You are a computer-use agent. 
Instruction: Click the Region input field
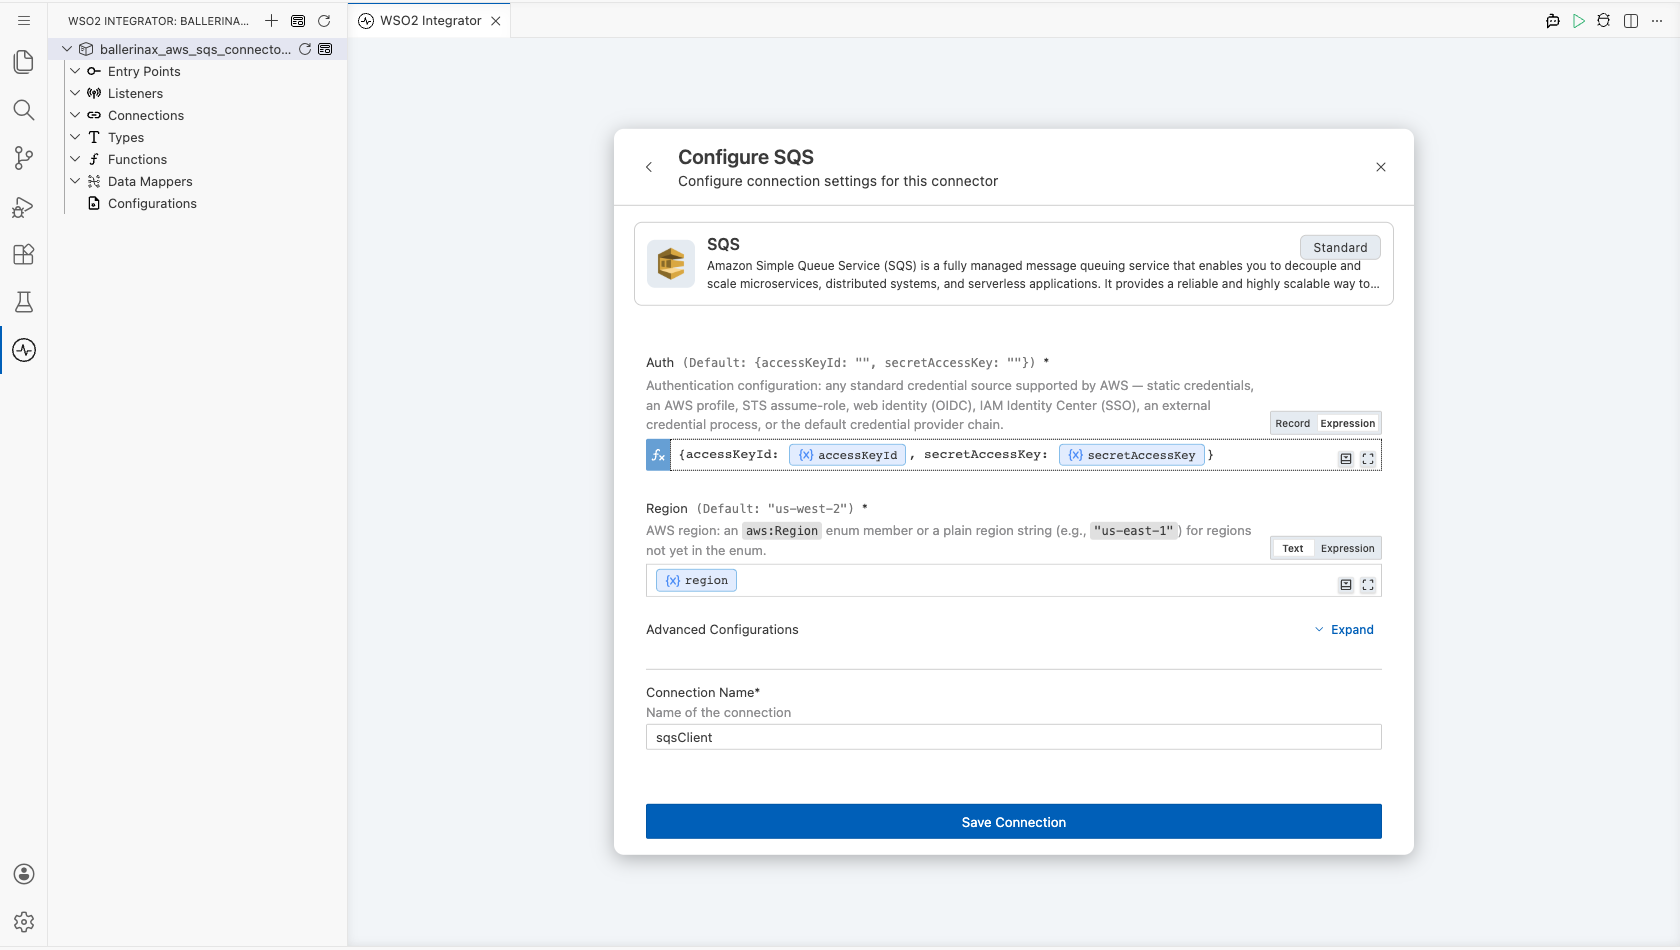click(1014, 581)
